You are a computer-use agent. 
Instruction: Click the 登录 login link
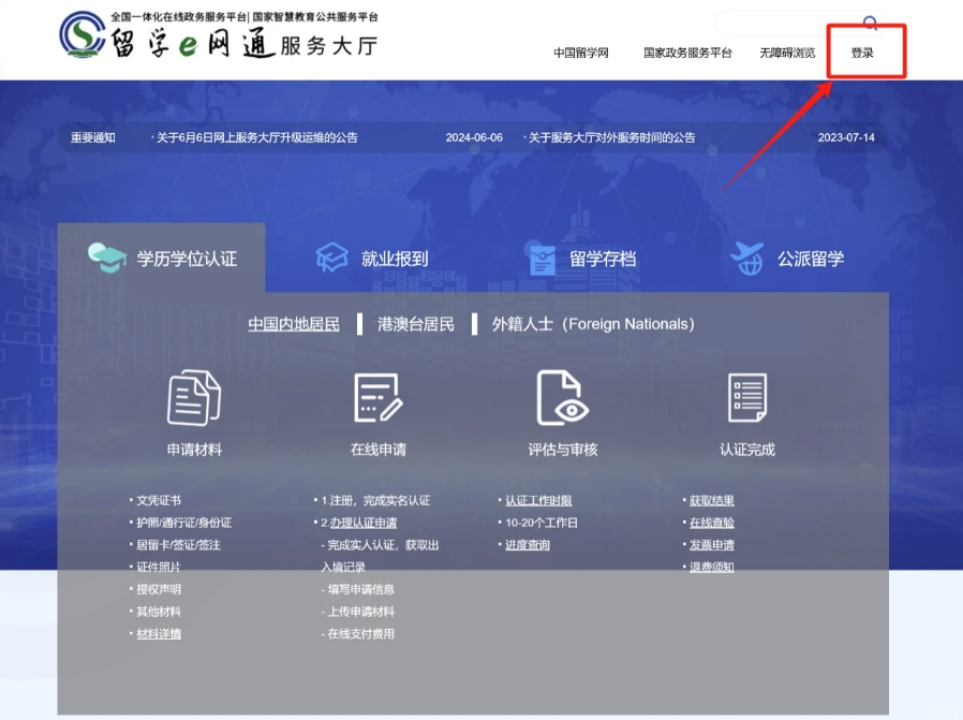(x=862, y=53)
